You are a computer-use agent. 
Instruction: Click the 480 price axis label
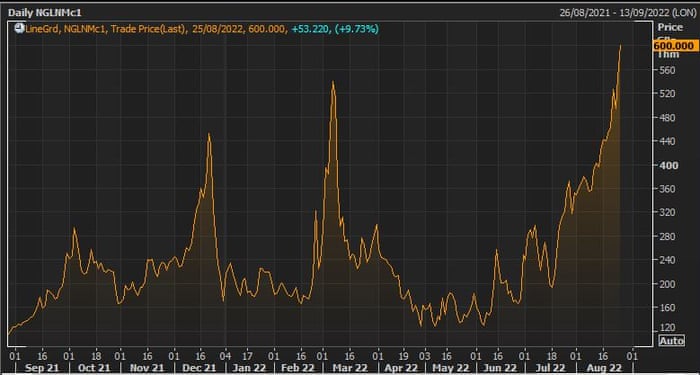pos(666,118)
